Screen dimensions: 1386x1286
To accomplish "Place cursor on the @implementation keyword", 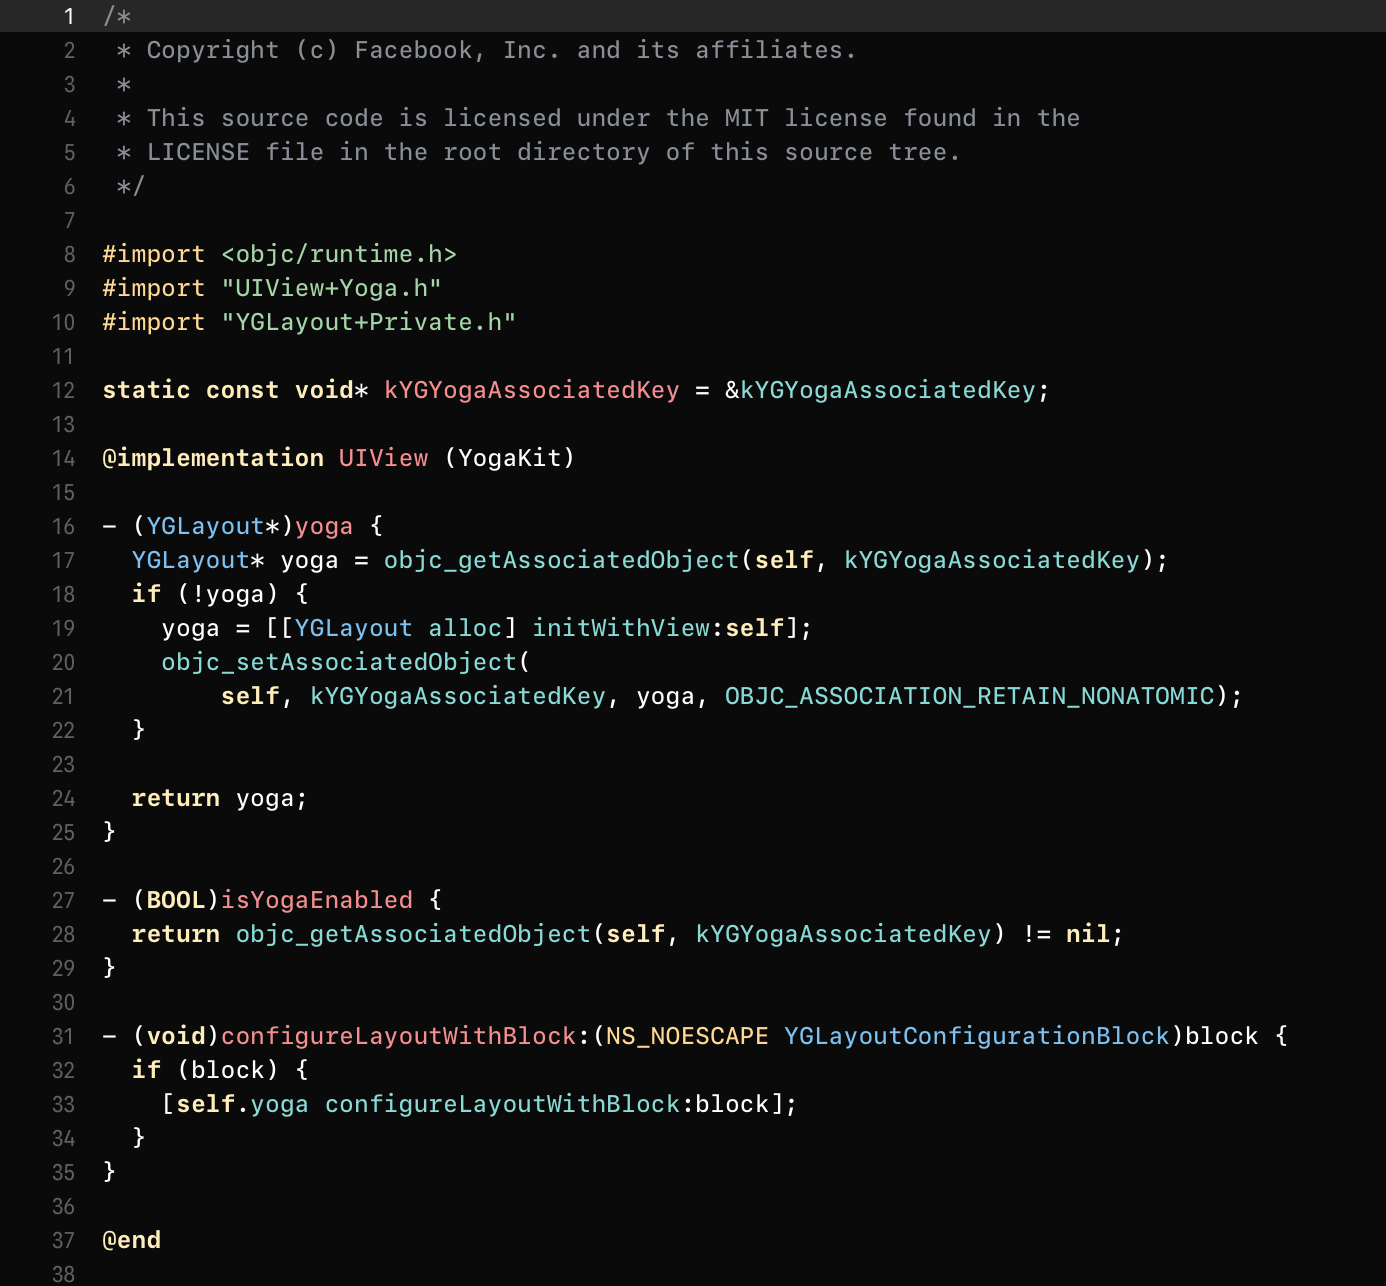I will coord(213,458).
